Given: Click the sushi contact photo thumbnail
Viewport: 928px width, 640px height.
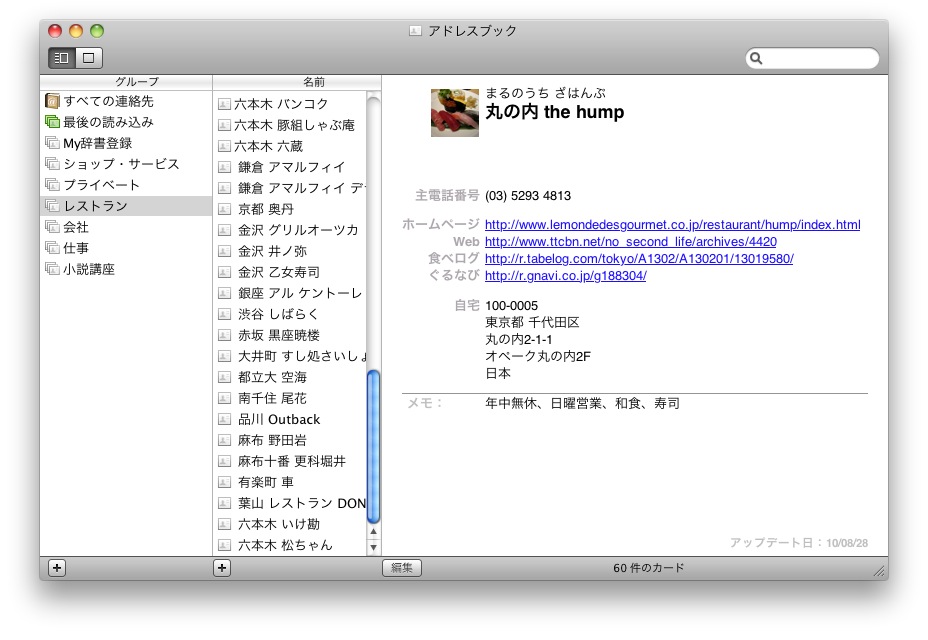Looking at the screenshot, I should coord(454,112).
